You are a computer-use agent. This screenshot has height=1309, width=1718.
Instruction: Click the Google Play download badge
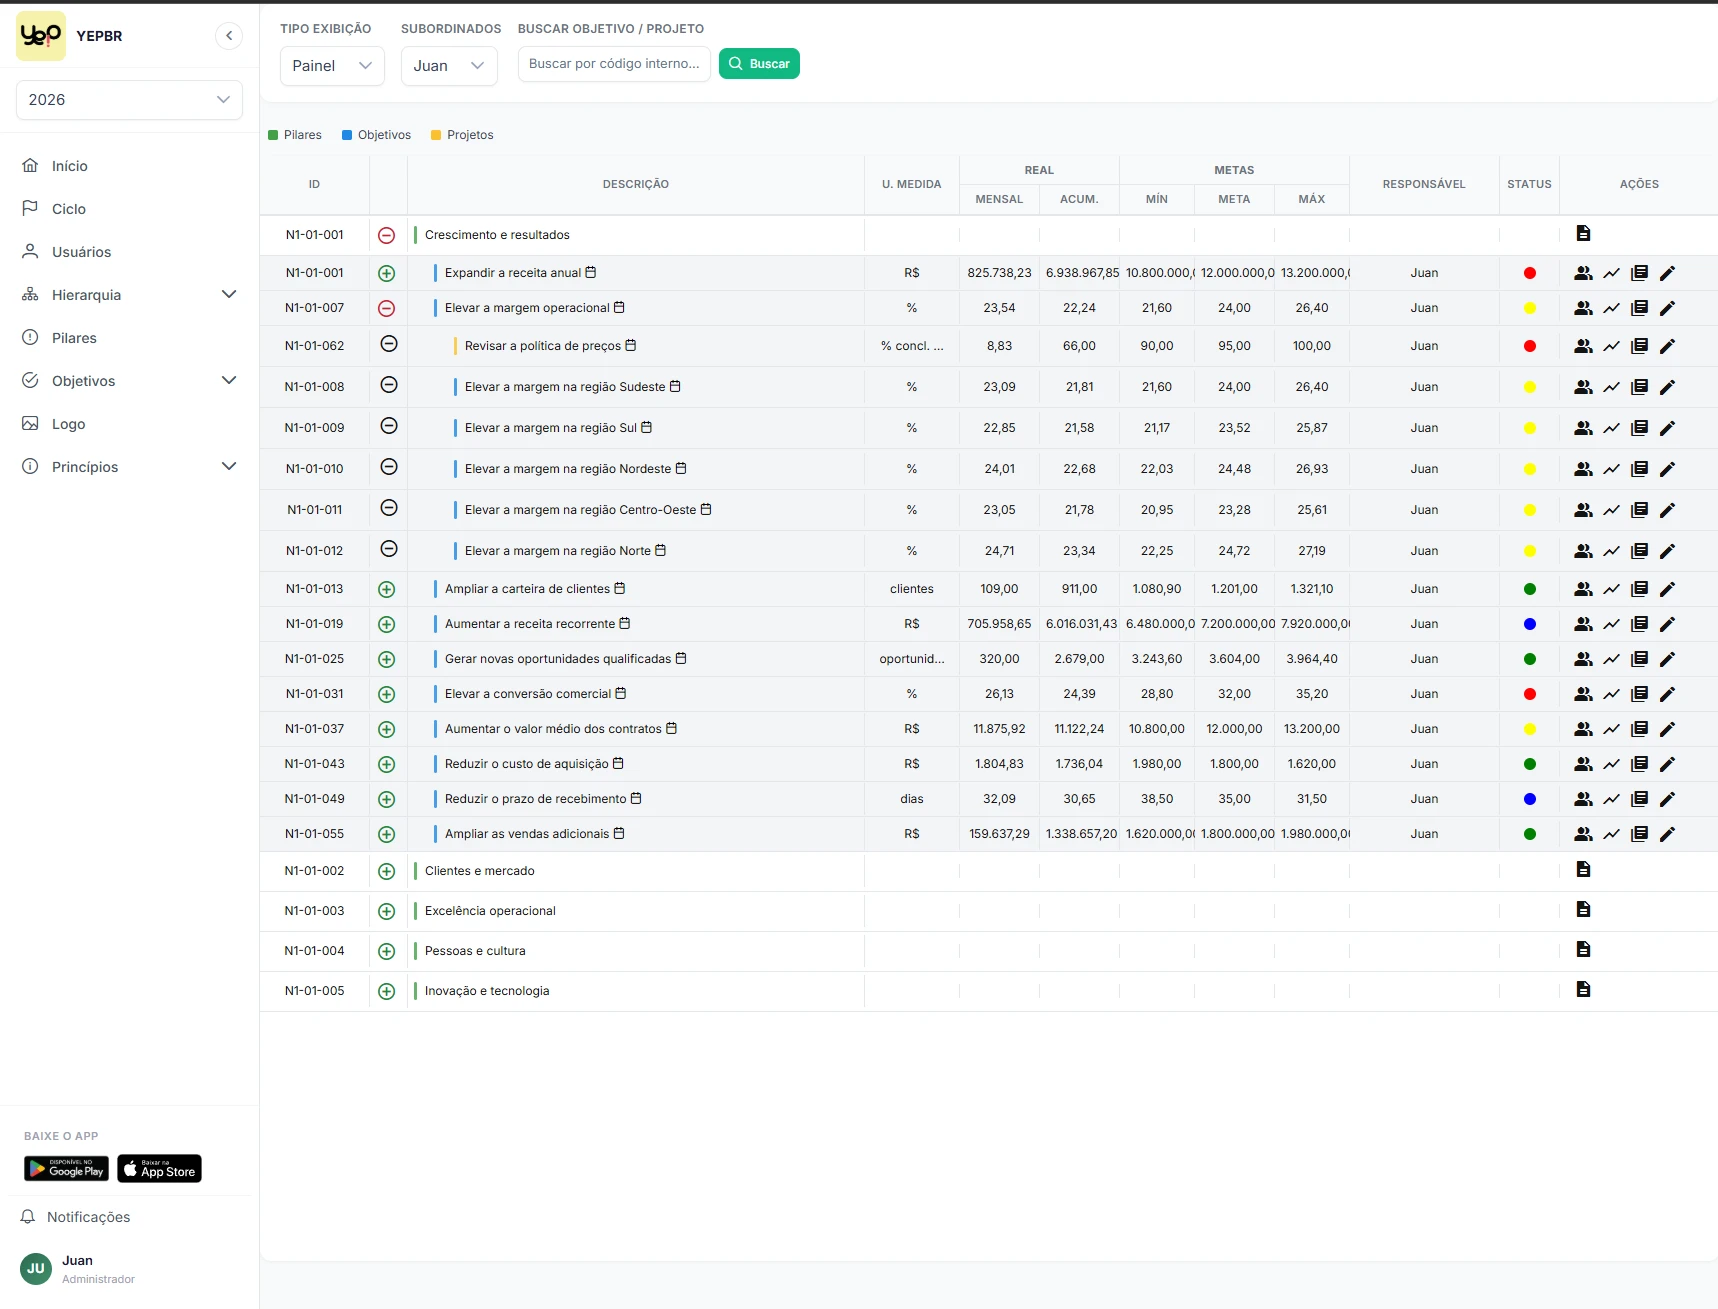click(66, 1168)
